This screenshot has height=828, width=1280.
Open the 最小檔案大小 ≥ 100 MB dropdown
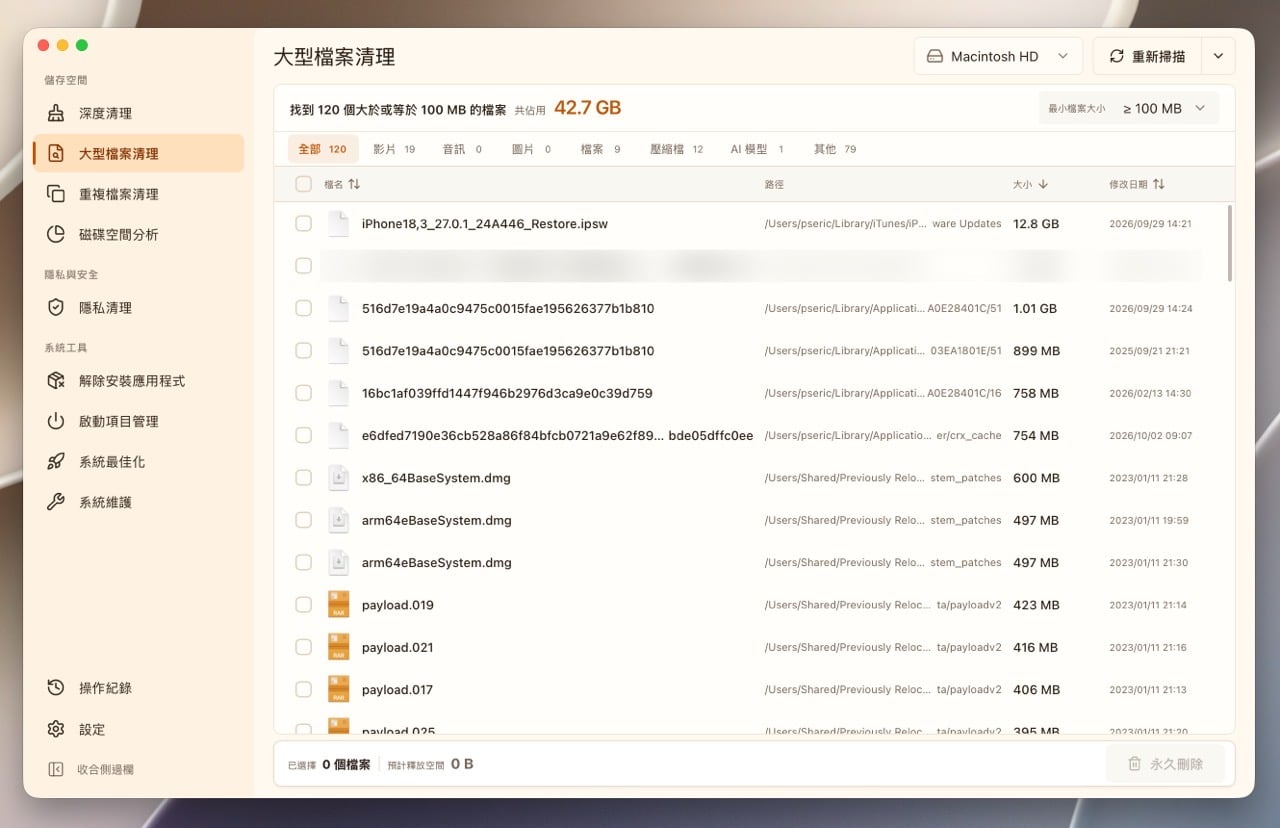tap(1129, 108)
